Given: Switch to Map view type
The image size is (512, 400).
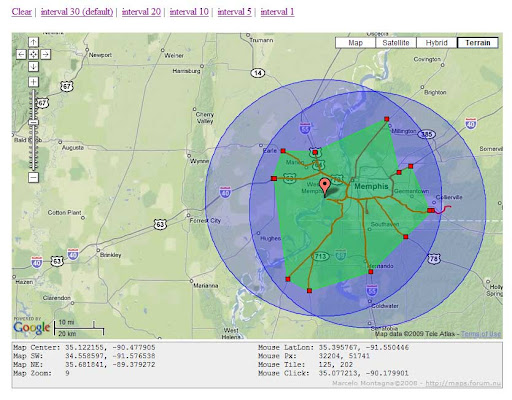Looking at the screenshot, I should (355, 43).
